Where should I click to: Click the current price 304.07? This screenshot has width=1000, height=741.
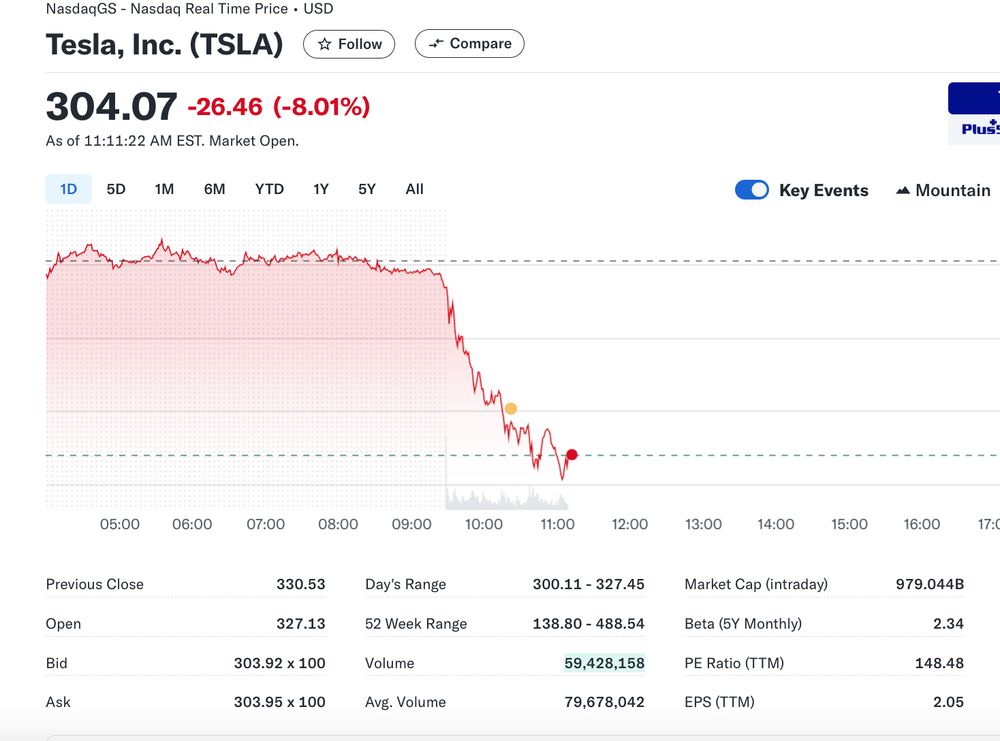[112, 106]
